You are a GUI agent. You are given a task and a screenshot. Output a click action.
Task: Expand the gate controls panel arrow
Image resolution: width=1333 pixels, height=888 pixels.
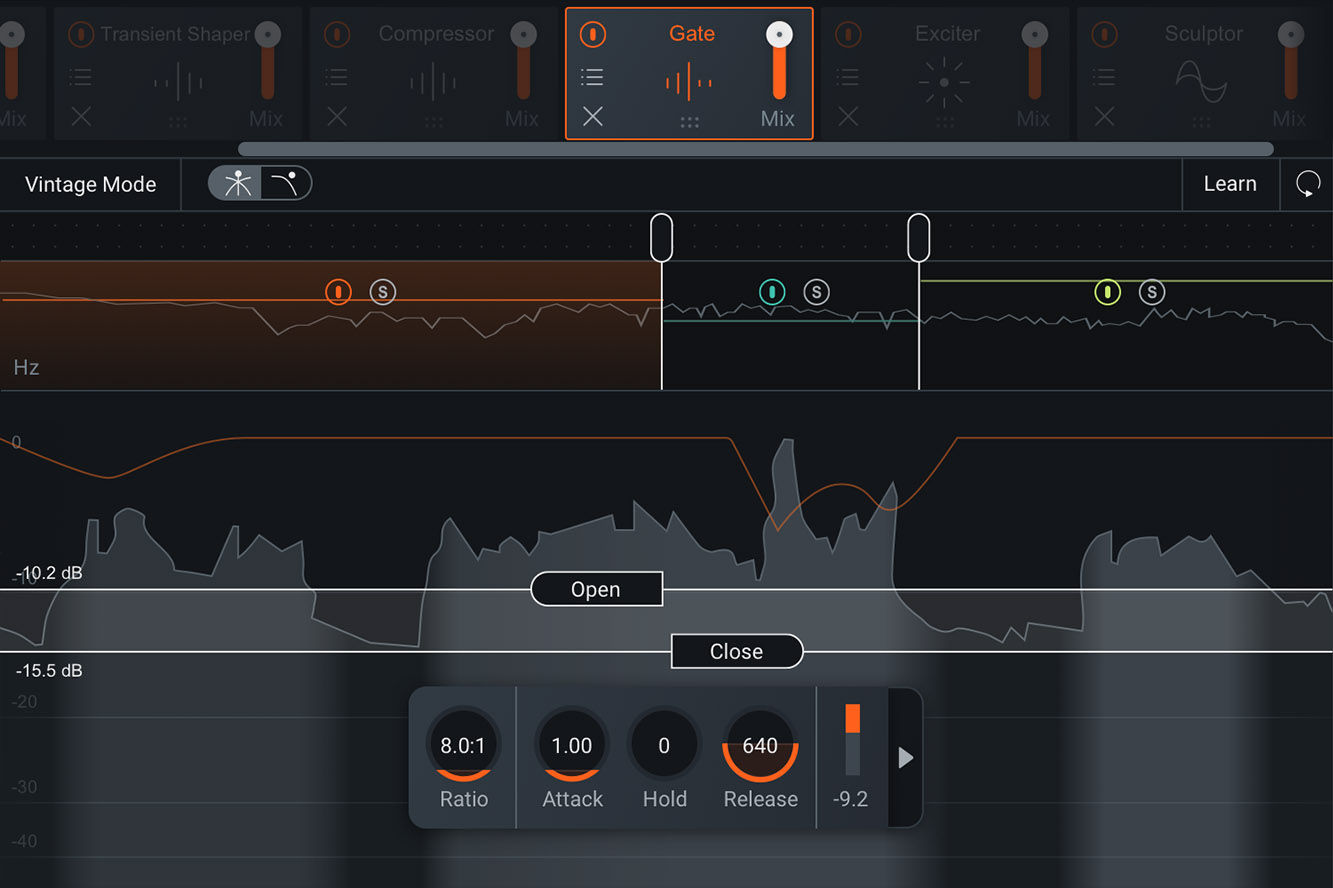pos(905,758)
